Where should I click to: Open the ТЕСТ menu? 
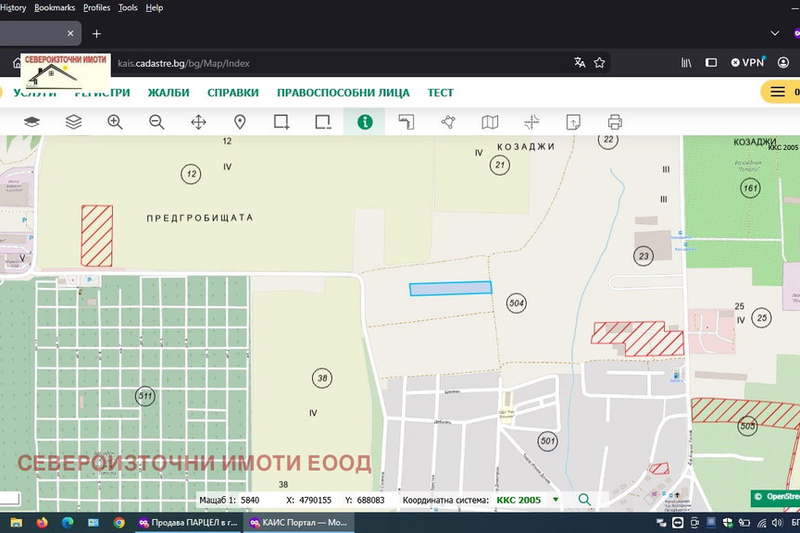click(x=440, y=93)
